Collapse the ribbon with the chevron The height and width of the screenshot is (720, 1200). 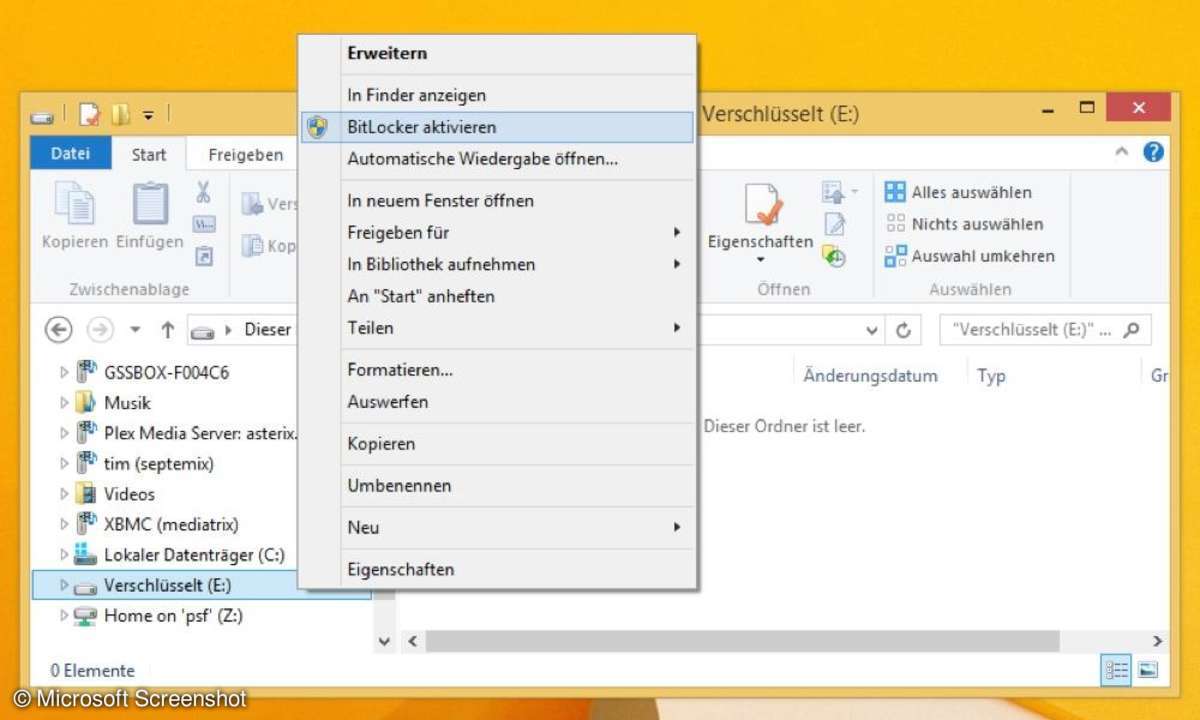click(1122, 153)
